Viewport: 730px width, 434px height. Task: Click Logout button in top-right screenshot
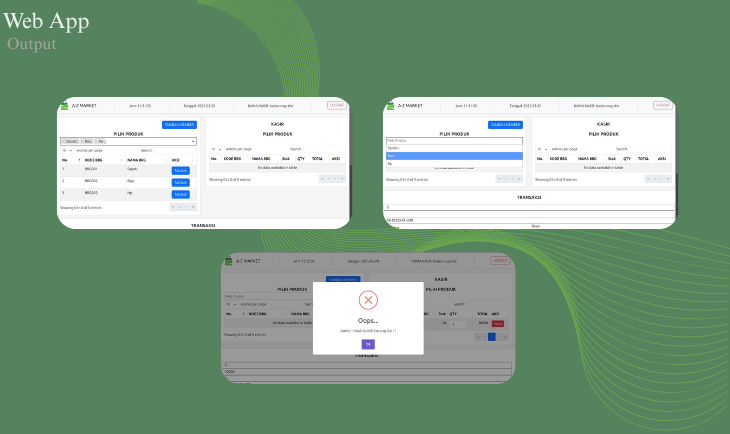pyautogui.click(x=662, y=105)
